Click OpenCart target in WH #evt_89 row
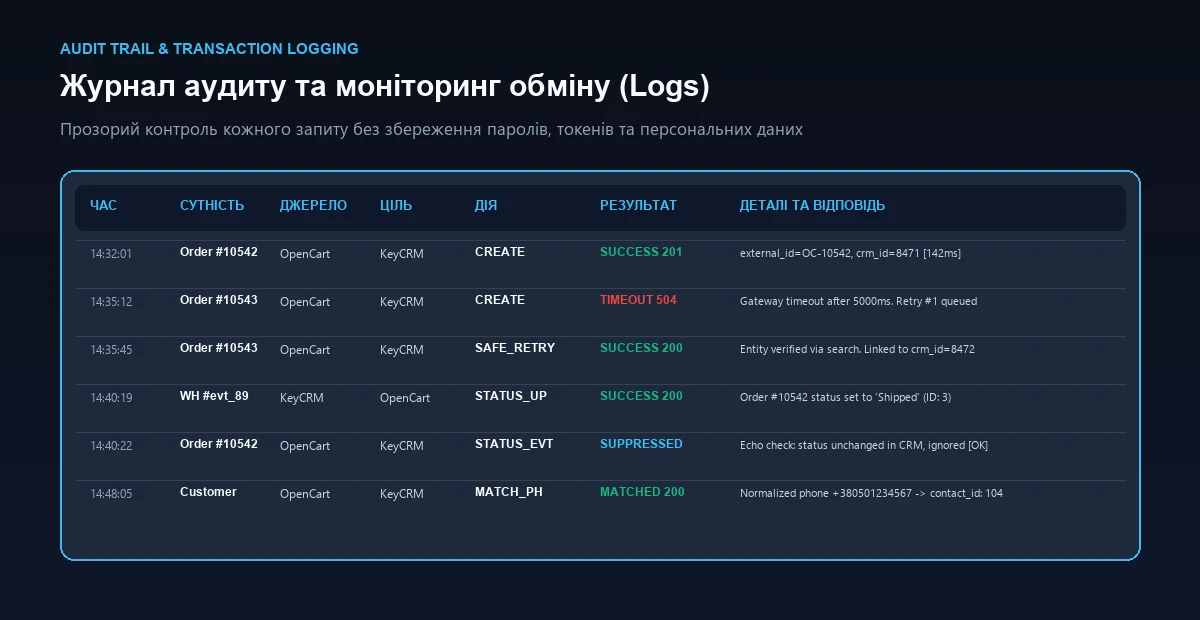Viewport: 1200px width, 620px height. [x=405, y=398]
